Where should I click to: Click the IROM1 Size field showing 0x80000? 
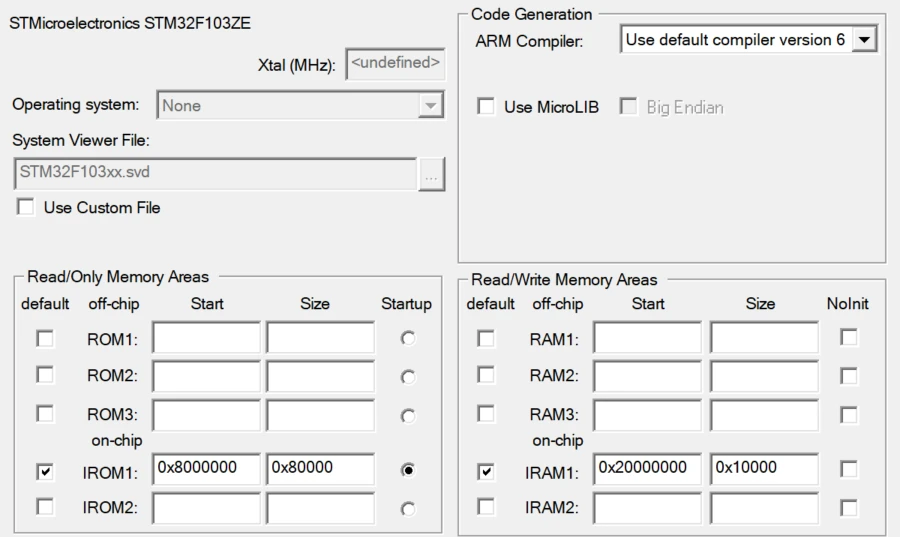(x=320, y=469)
